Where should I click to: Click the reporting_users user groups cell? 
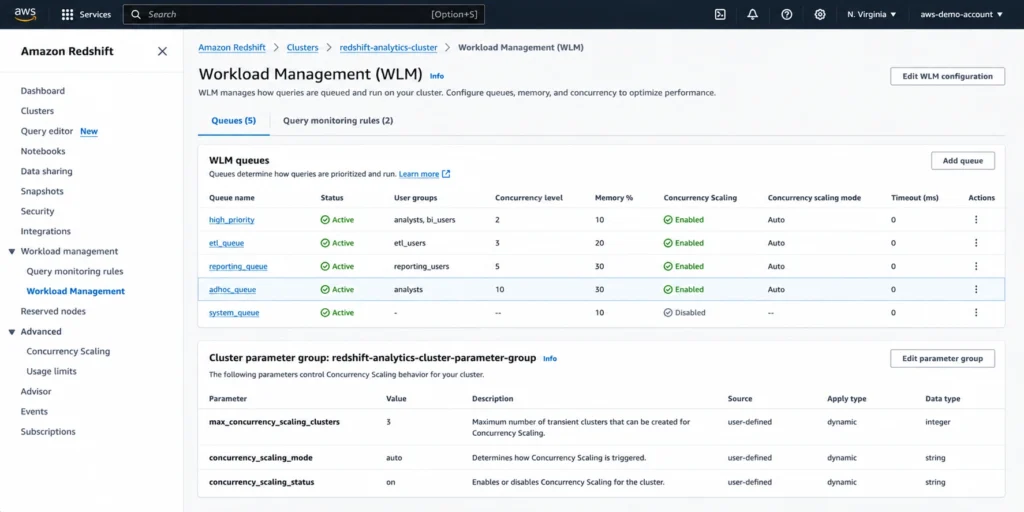pyautogui.click(x=421, y=266)
